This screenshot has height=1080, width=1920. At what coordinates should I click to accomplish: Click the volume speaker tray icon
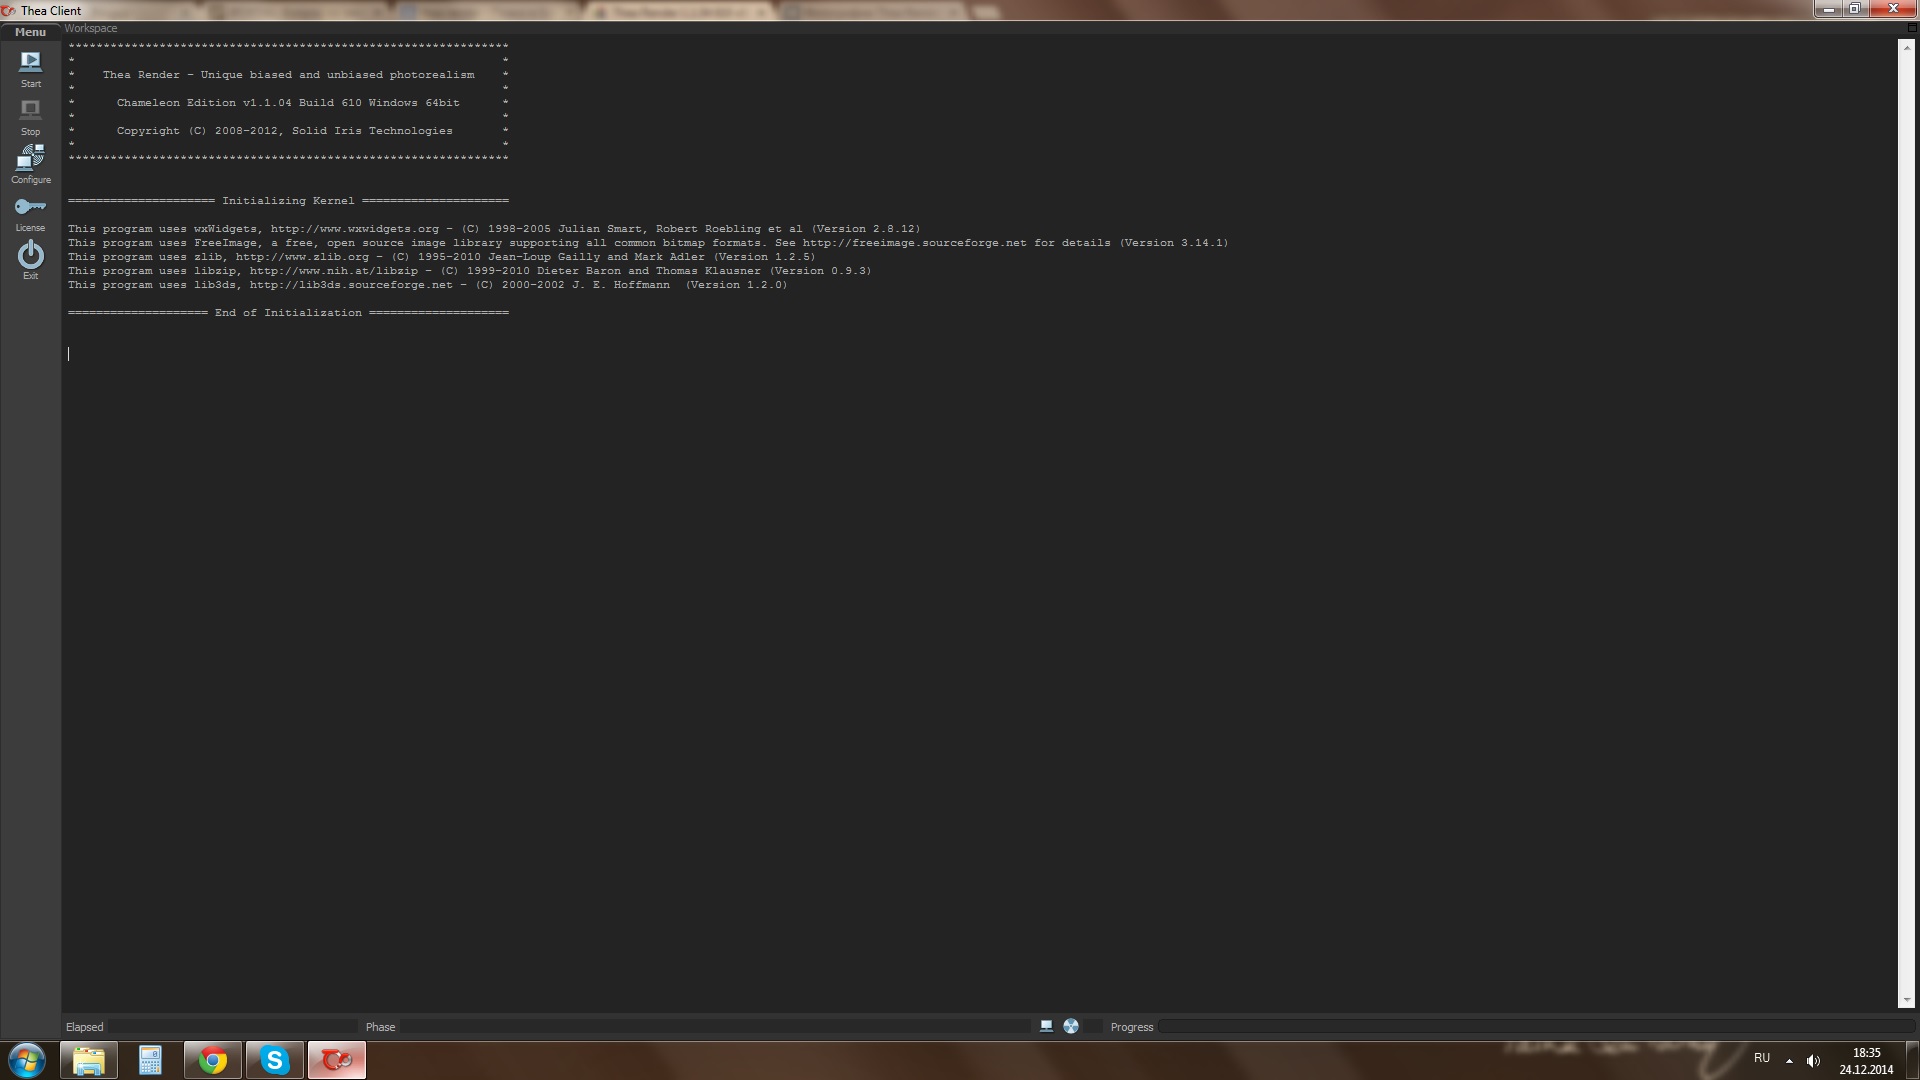click(x=1813, y=1060)
